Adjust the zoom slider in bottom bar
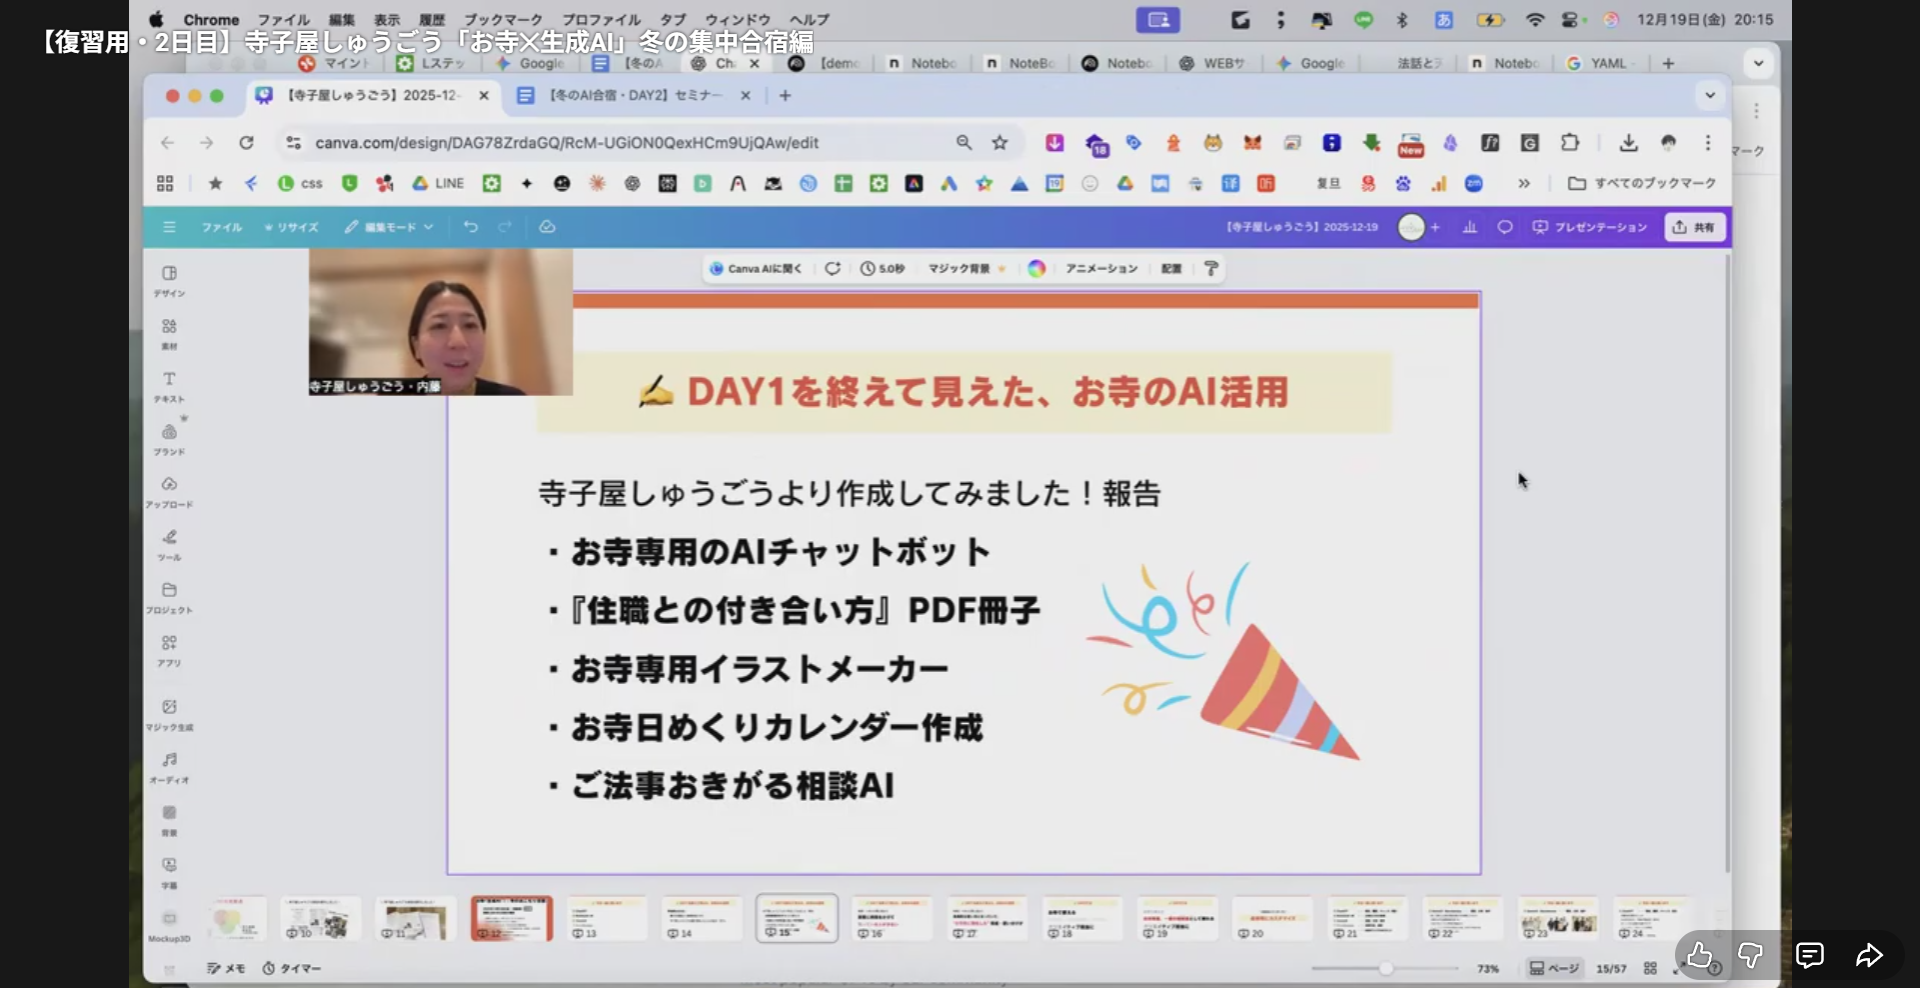The height and width of the screenshot is (988, 1920). [x=1386, y=968]
